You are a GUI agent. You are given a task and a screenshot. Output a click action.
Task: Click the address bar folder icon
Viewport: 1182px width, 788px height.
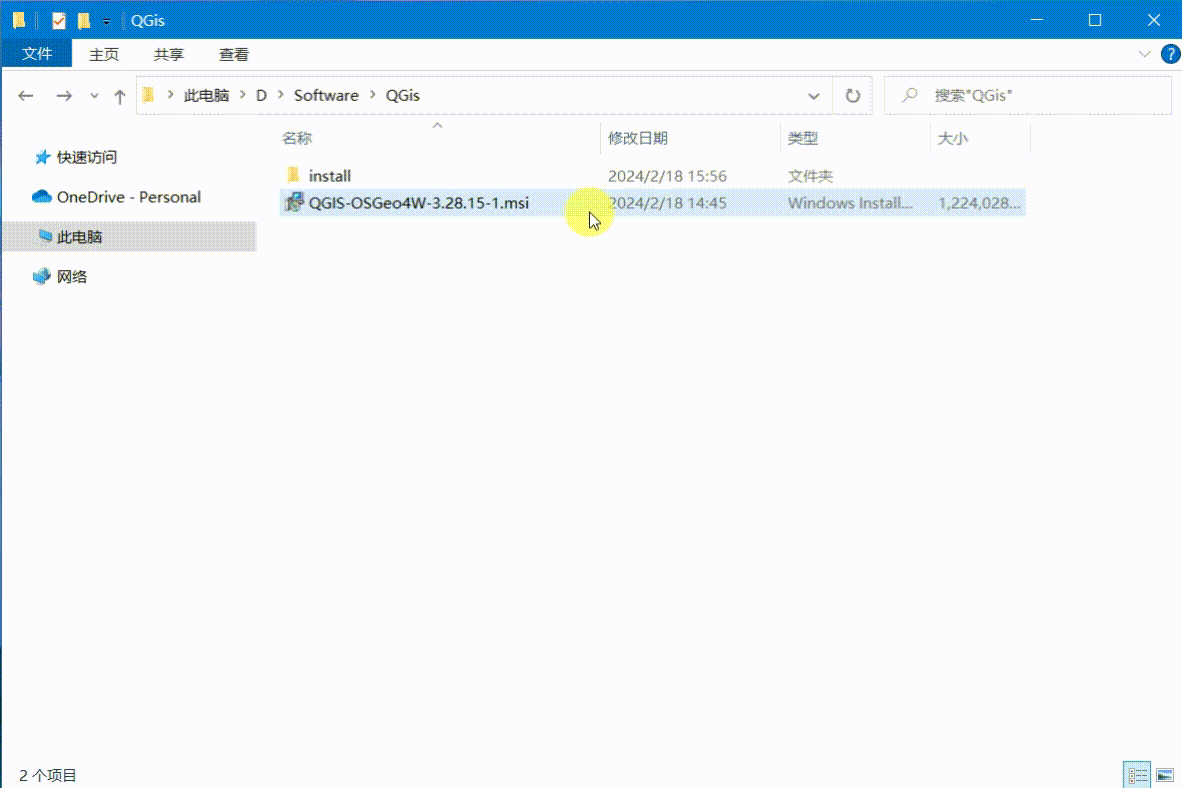point(149,95)
